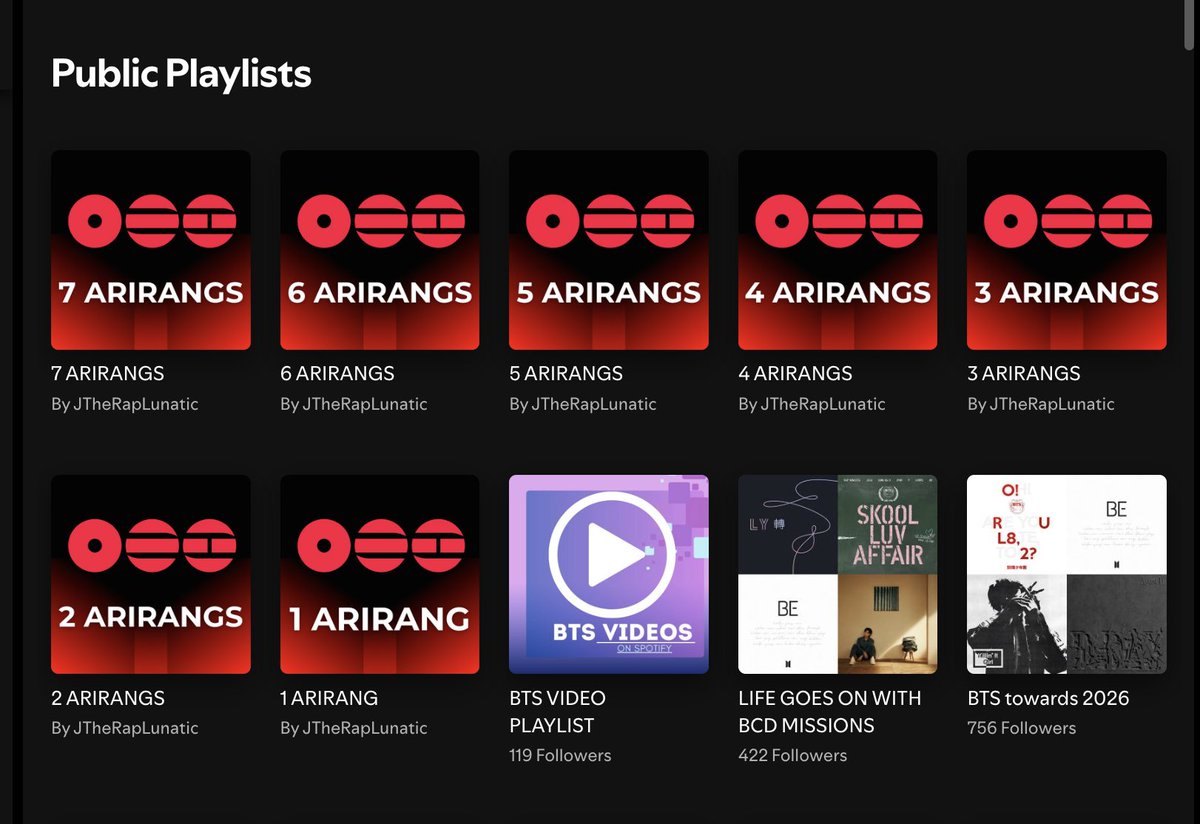Screen dimensions: 1200x824
Task: Click the Public Playlists heading
Action: tap(181, 73)
